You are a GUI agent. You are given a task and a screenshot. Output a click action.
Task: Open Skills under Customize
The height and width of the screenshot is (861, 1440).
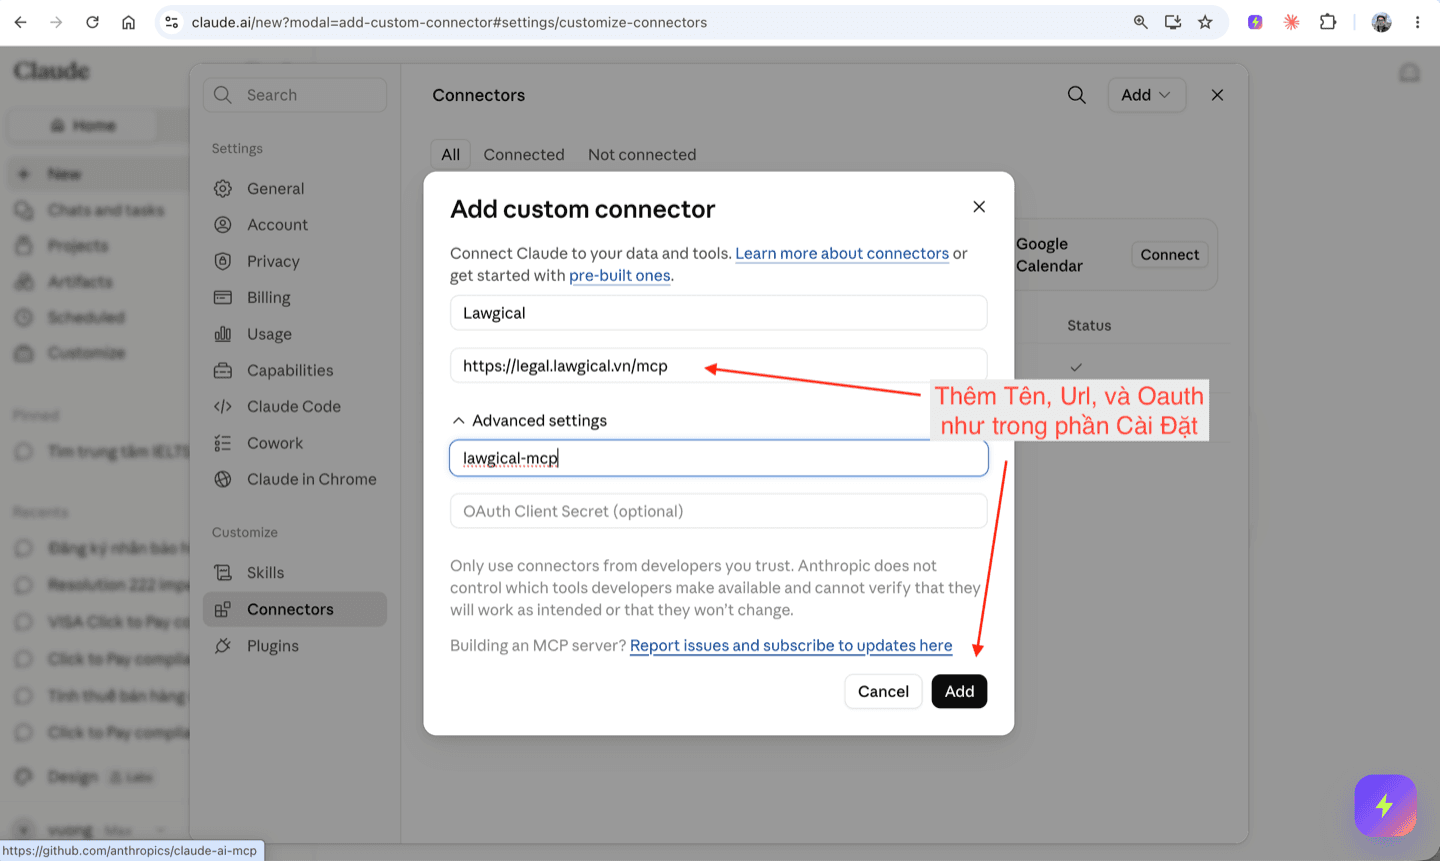coord(295,572)
